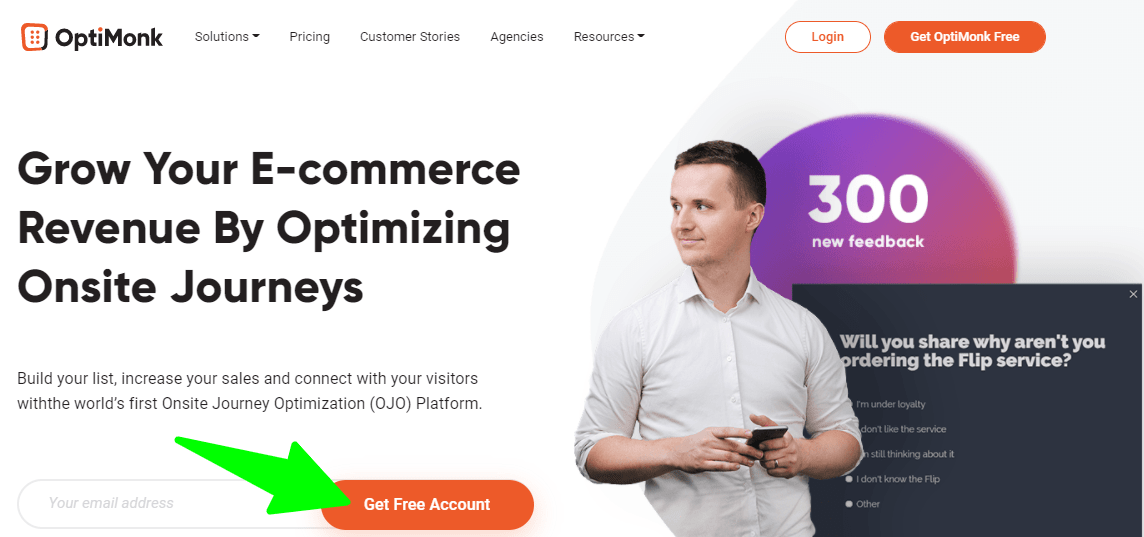1144x537 pixels.
Task: Select "still thinking about it" option
Action: coord(906,454)
